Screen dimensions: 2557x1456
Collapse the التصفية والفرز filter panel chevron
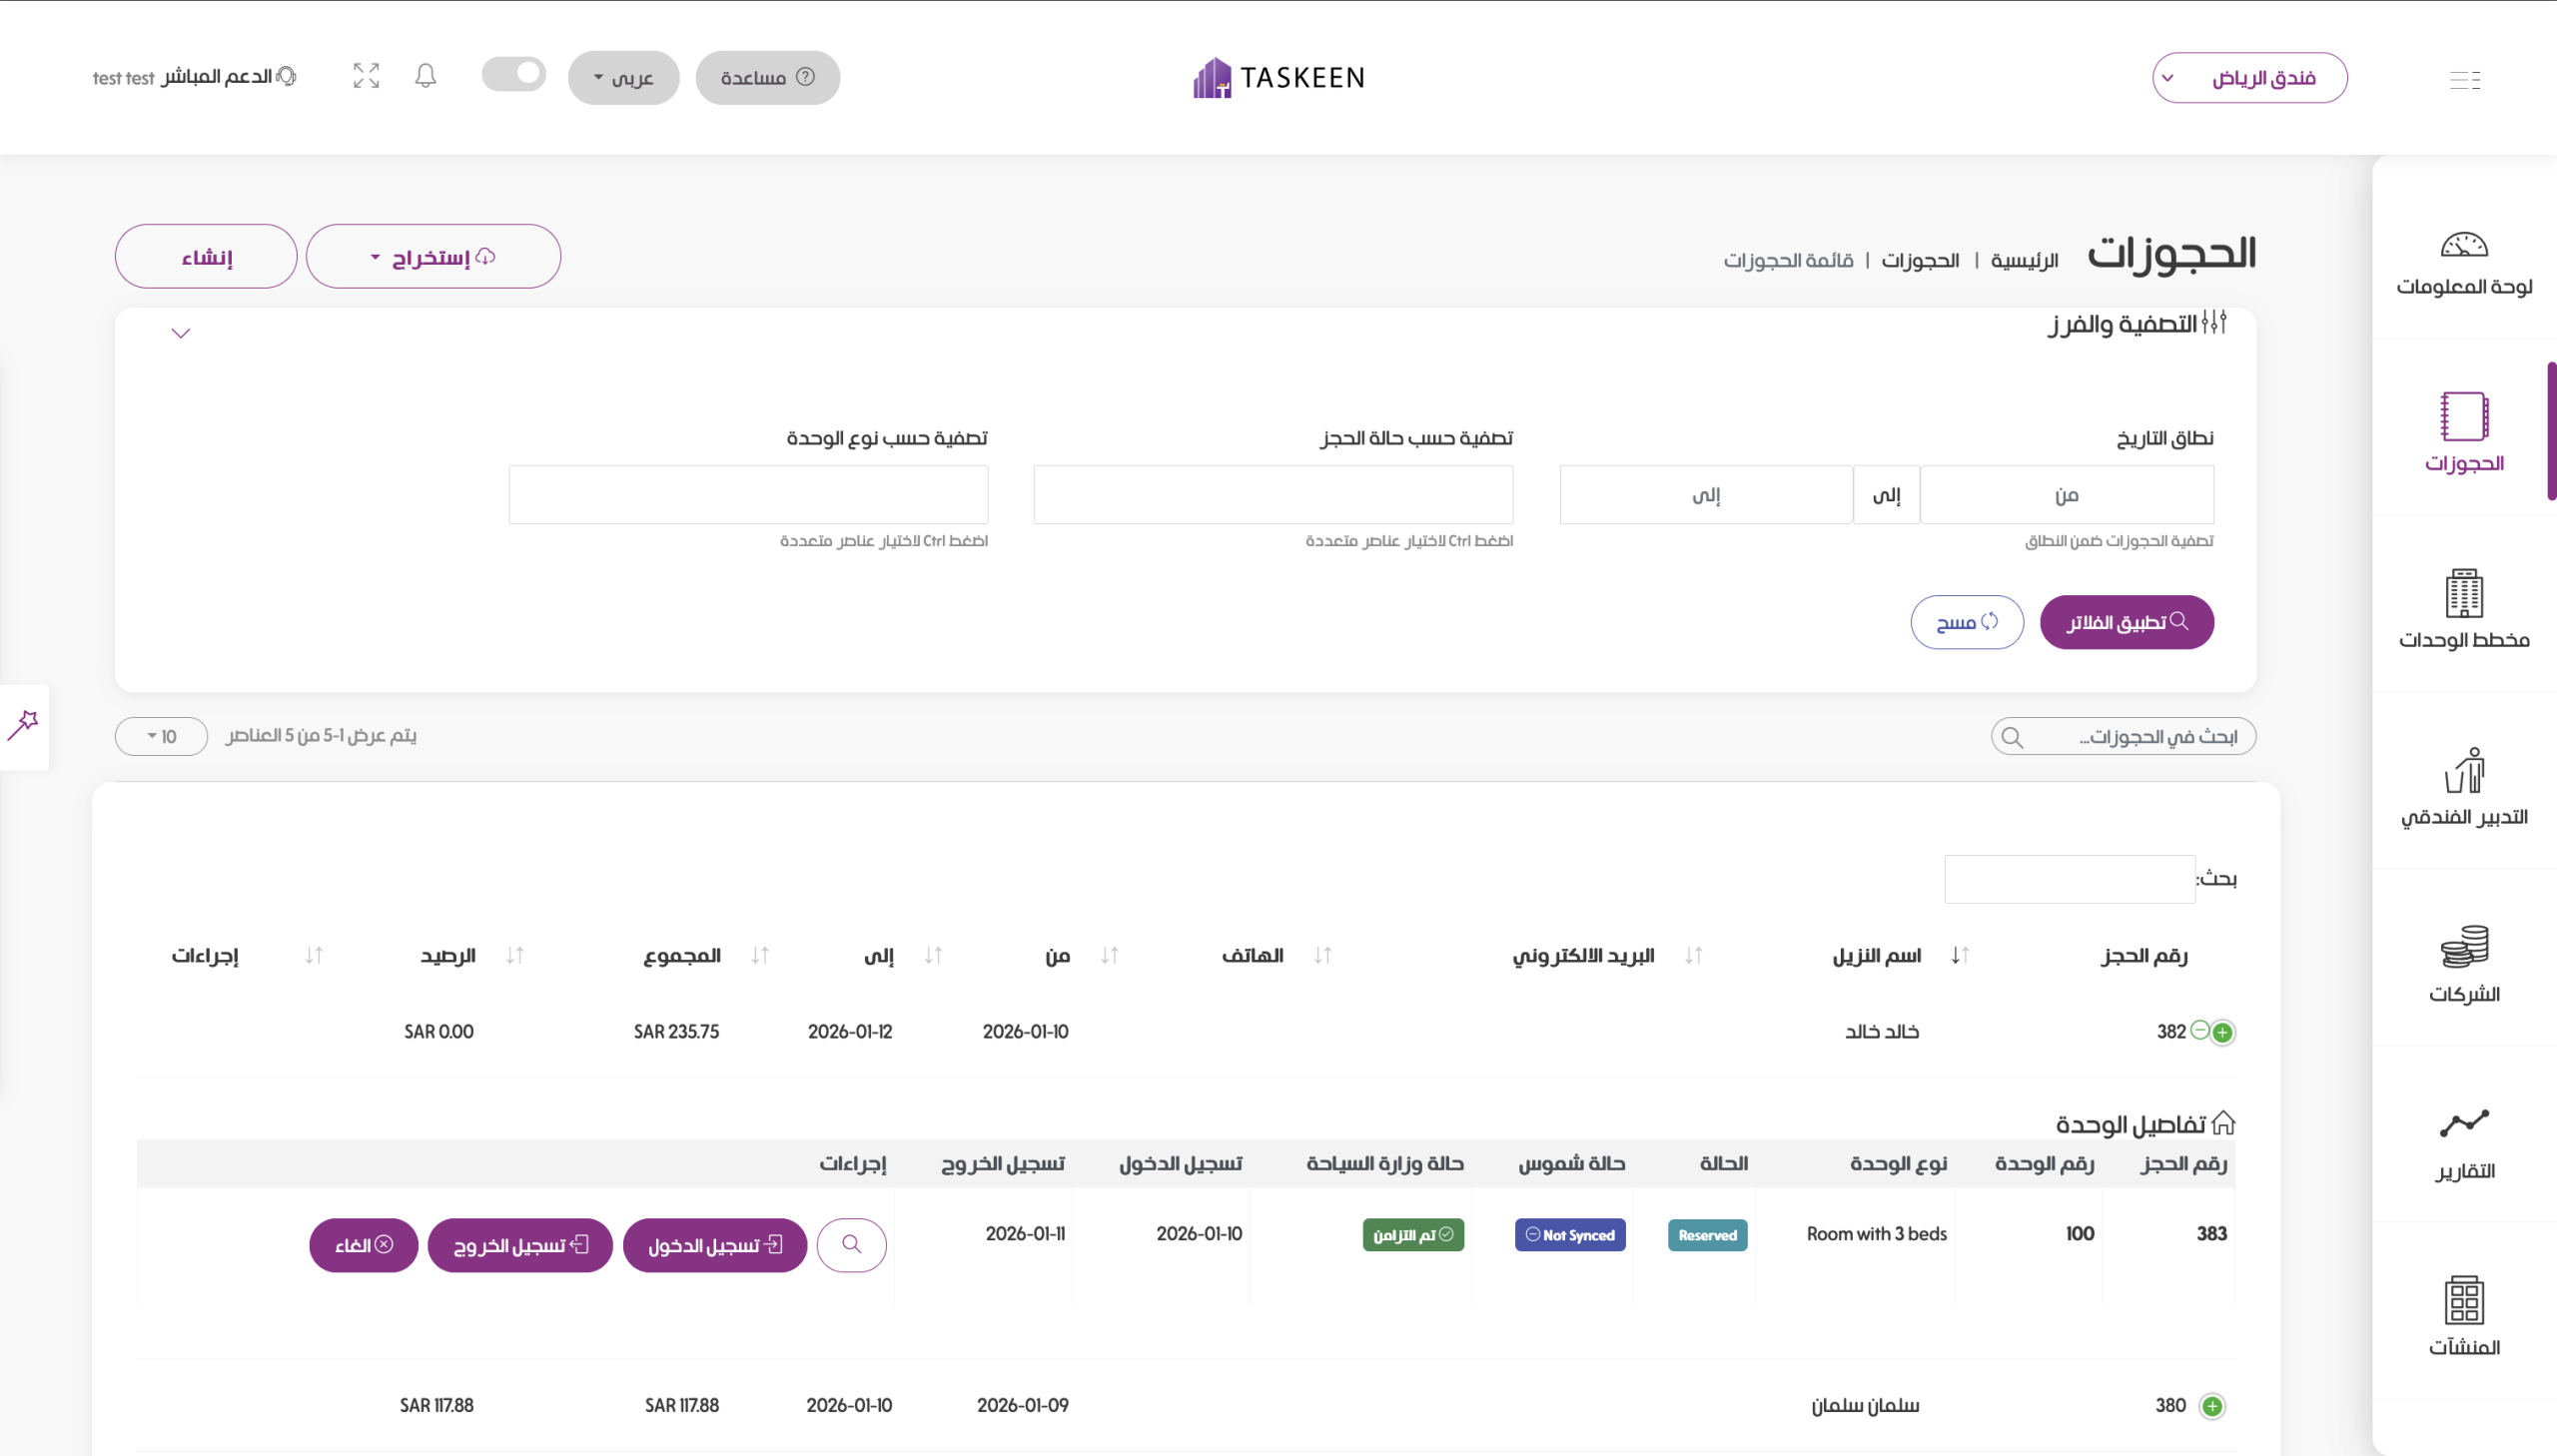tap(181, 334)
